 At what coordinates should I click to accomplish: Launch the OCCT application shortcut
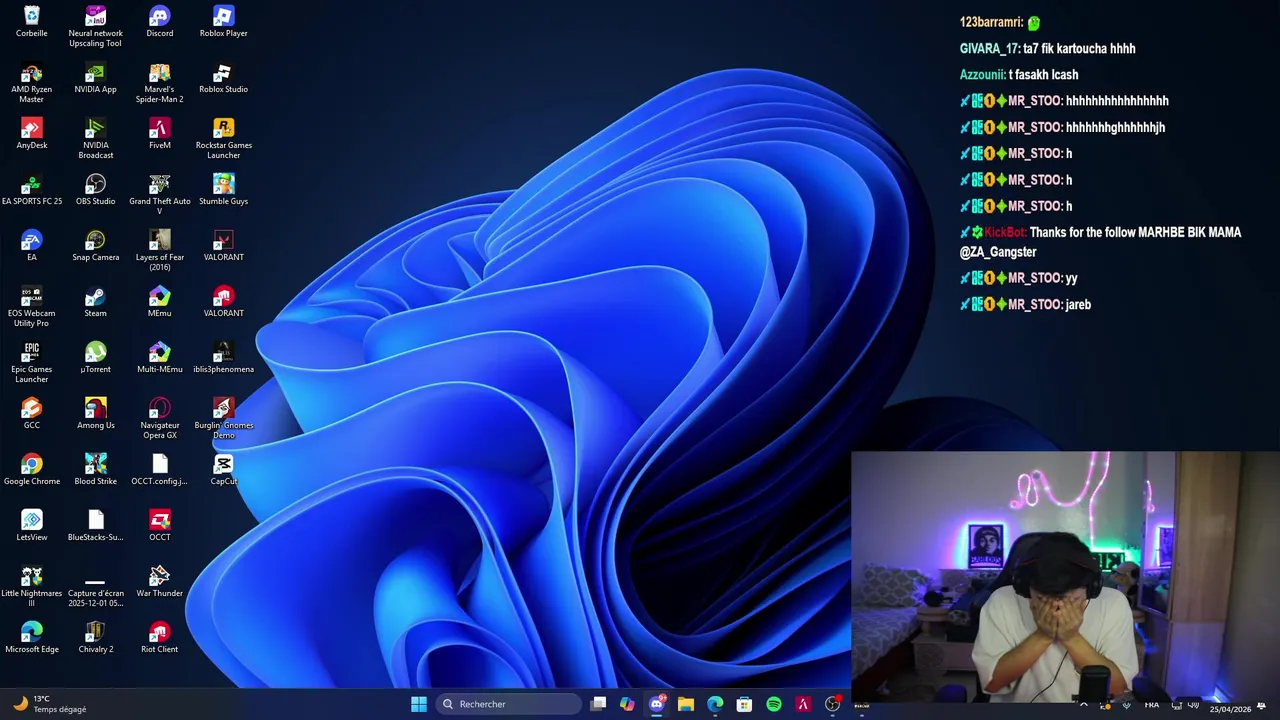coord(160,526)
